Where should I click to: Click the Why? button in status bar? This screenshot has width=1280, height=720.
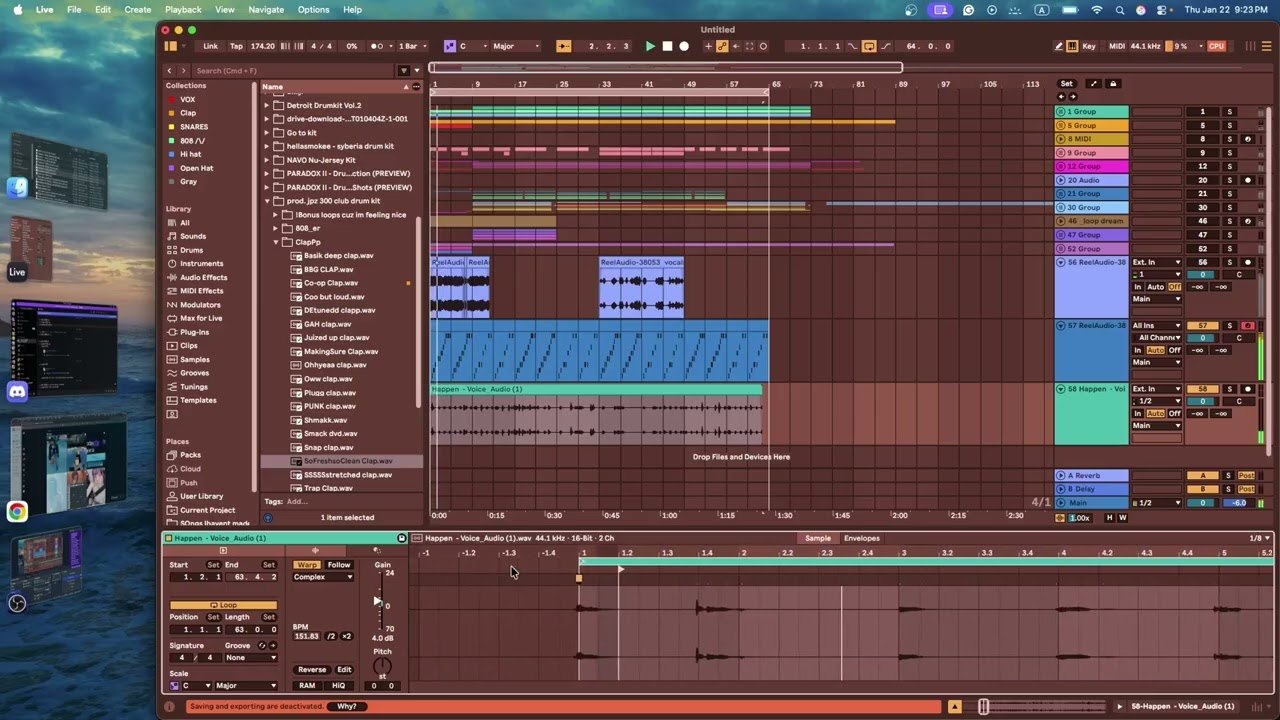coord(347,706)
